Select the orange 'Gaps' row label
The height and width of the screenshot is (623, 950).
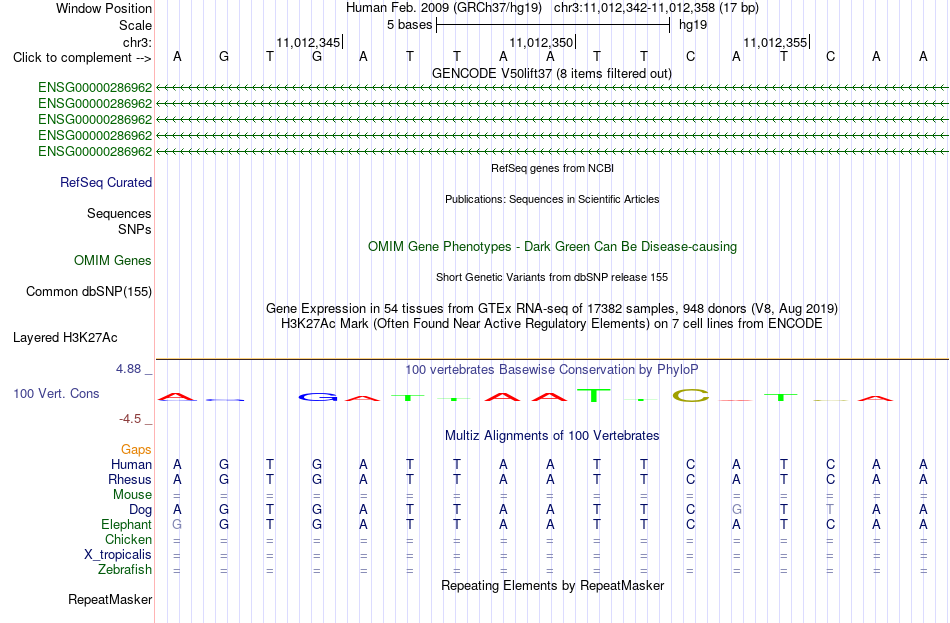pyautogui.click(x=136, y=450)
